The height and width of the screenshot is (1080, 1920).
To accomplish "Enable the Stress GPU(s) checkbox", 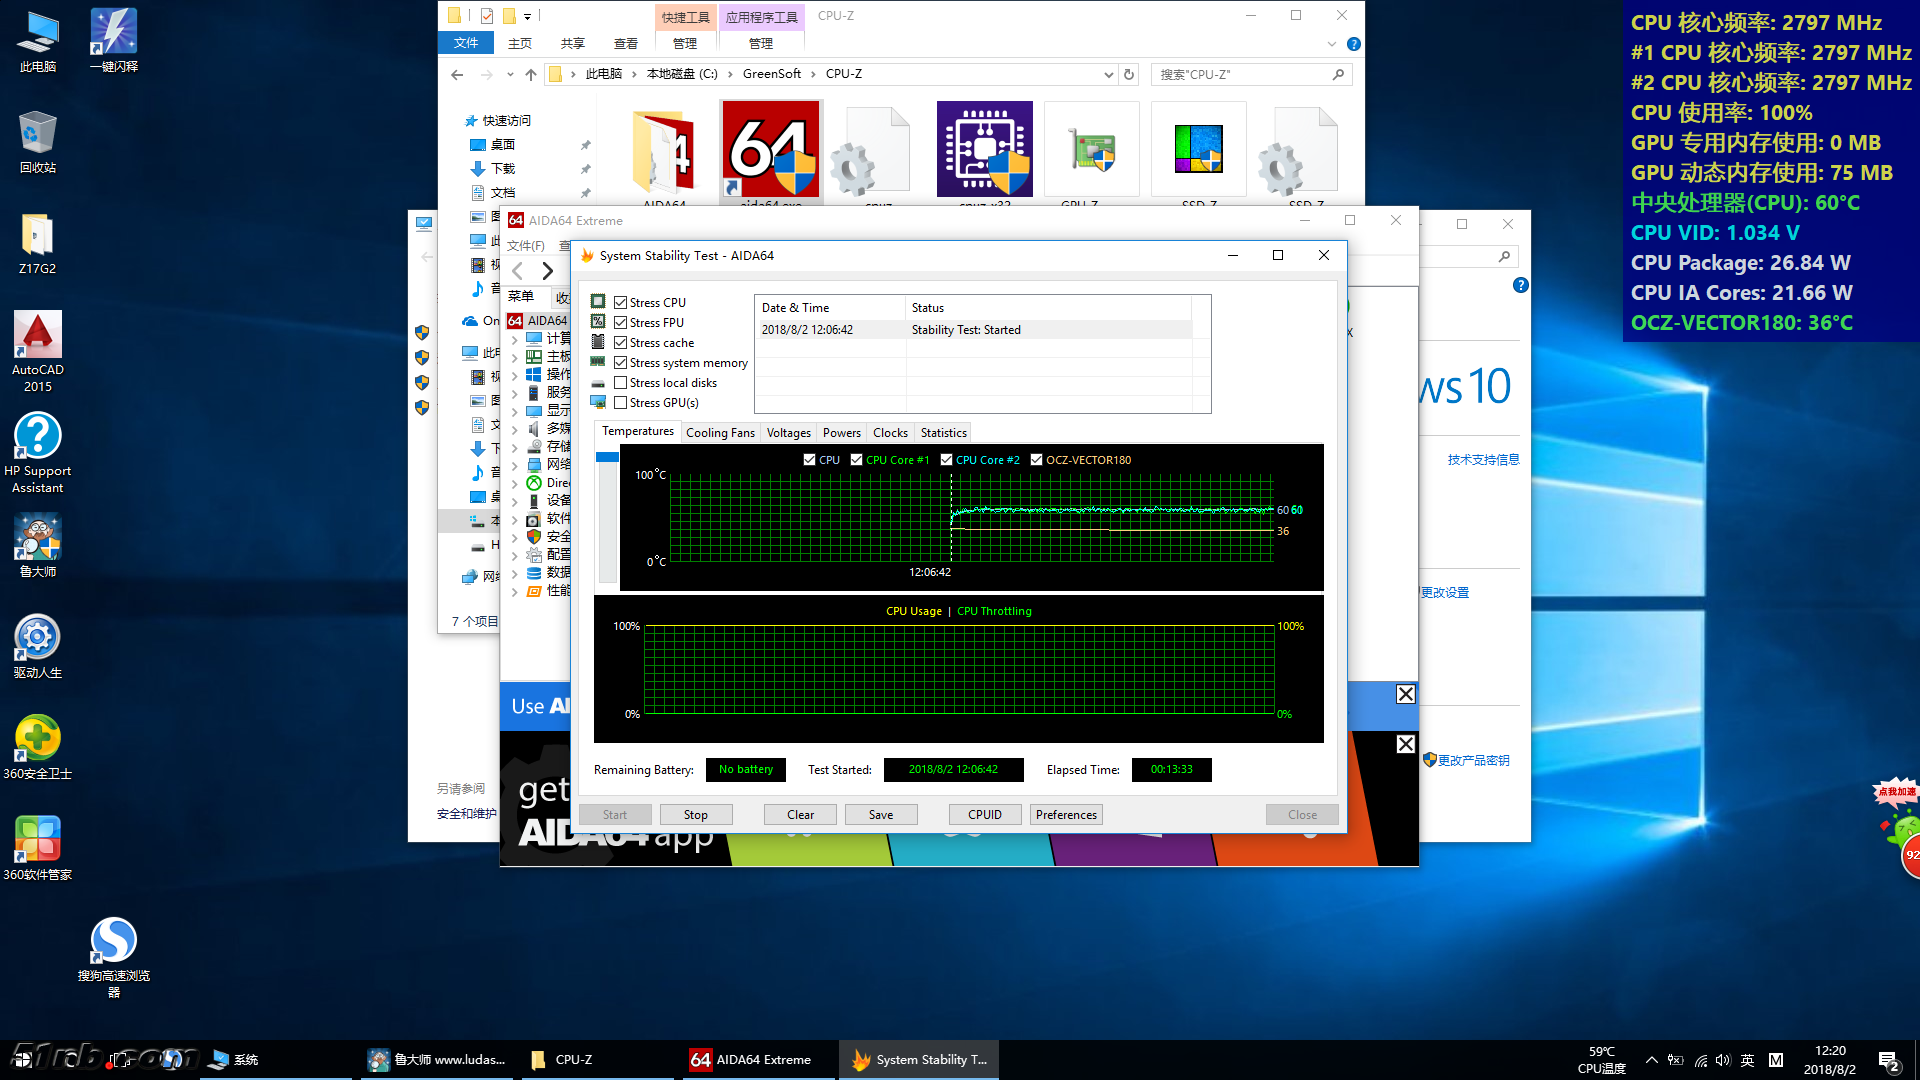I will [x=621, y=403].
